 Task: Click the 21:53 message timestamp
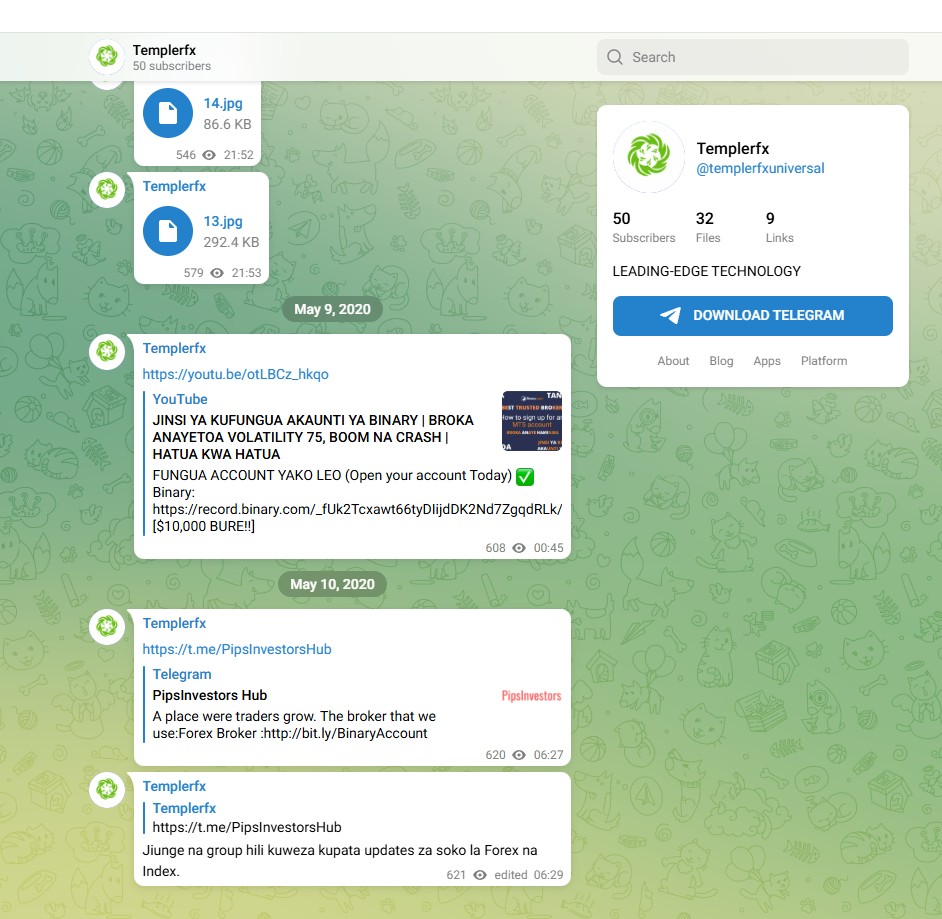click(246, 273)
